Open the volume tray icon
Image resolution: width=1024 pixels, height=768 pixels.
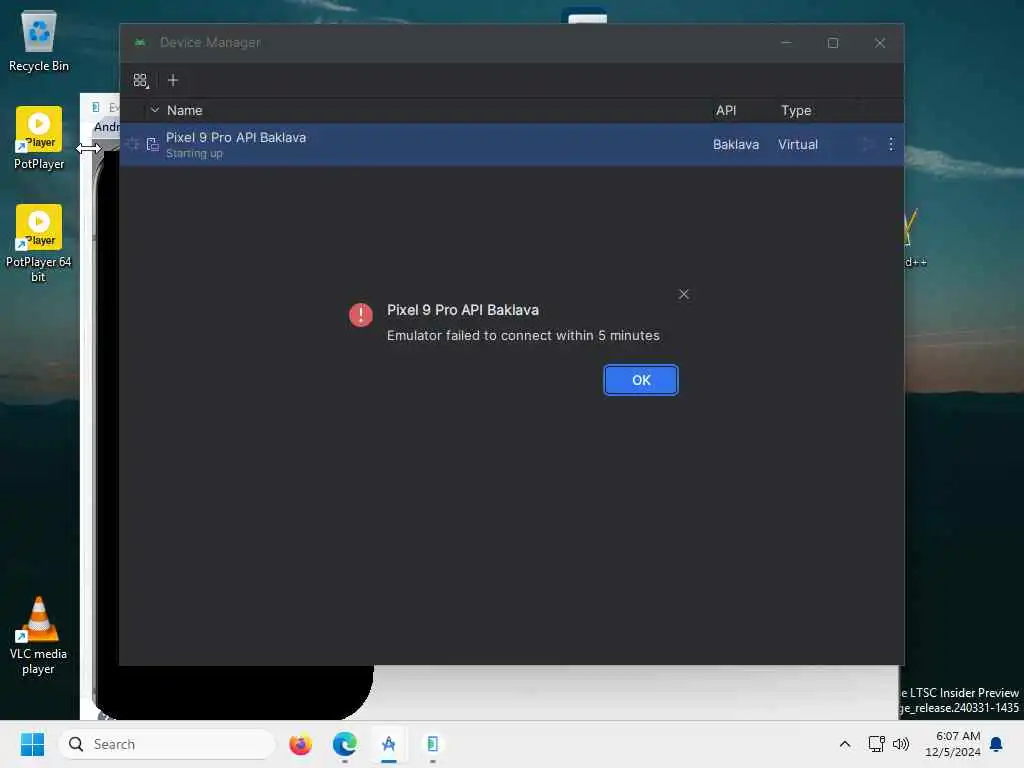pos(901,744)
